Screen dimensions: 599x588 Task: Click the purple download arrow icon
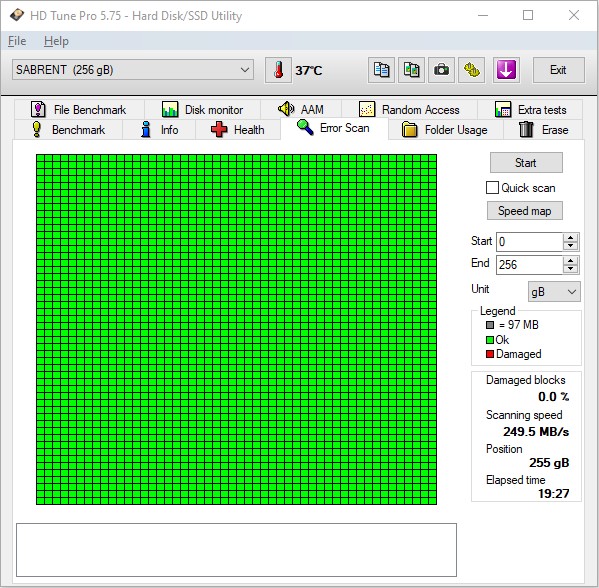pos(506,70)
